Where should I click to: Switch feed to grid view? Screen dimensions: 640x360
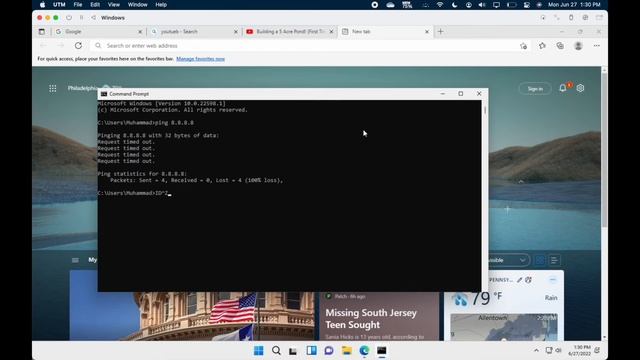click(540, 260)
